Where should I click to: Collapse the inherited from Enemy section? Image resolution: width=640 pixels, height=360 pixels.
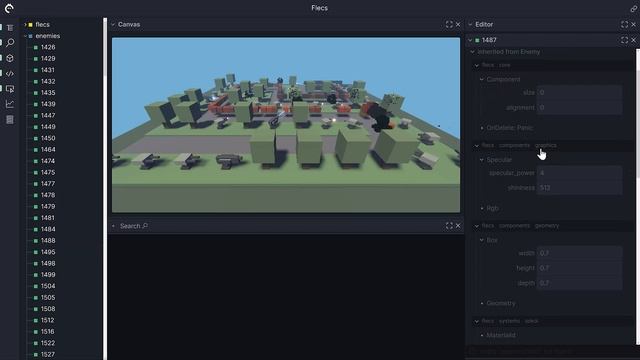point(472,52)
